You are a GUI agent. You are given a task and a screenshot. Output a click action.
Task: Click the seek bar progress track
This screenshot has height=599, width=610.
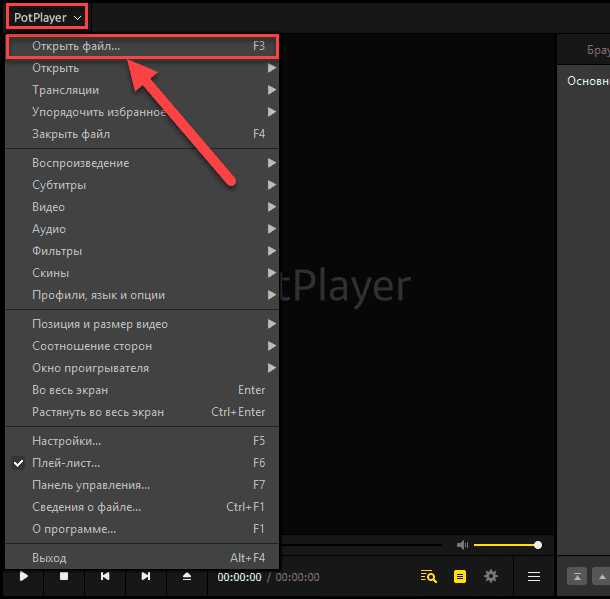[362, 545]
